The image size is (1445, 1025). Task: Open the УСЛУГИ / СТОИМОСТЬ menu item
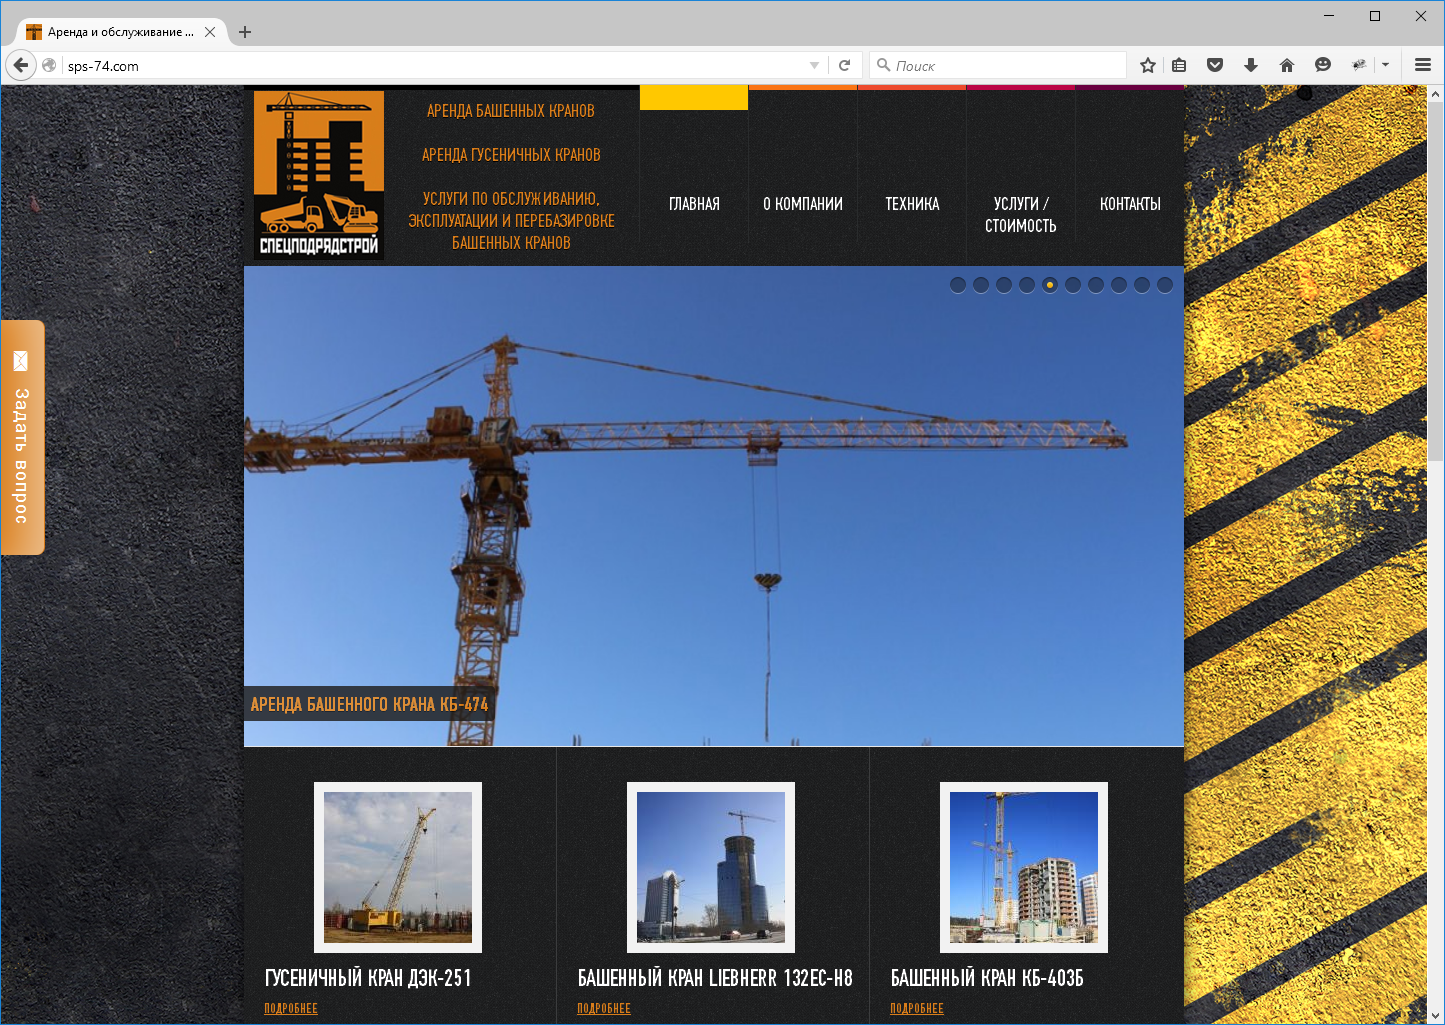[1021, 215]
